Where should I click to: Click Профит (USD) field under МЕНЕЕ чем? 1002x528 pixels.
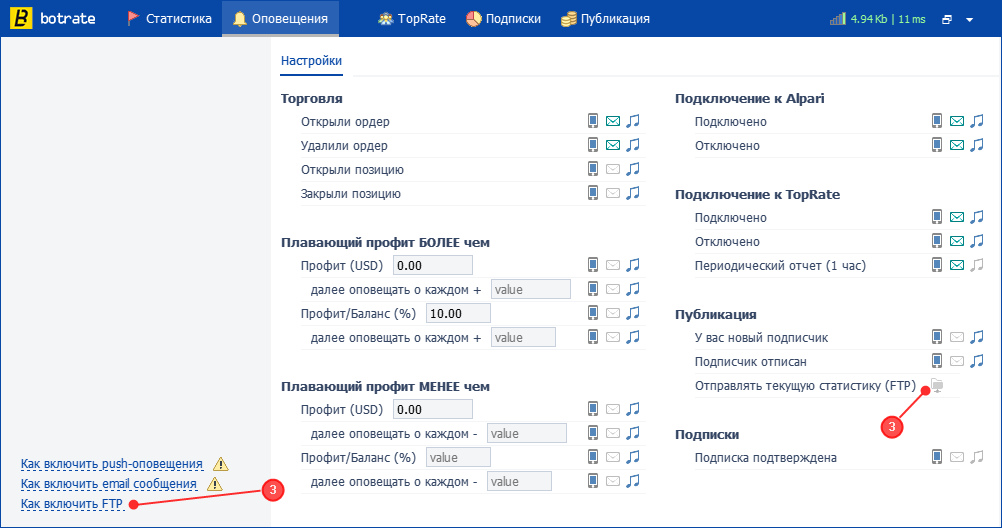pos(433,409)
